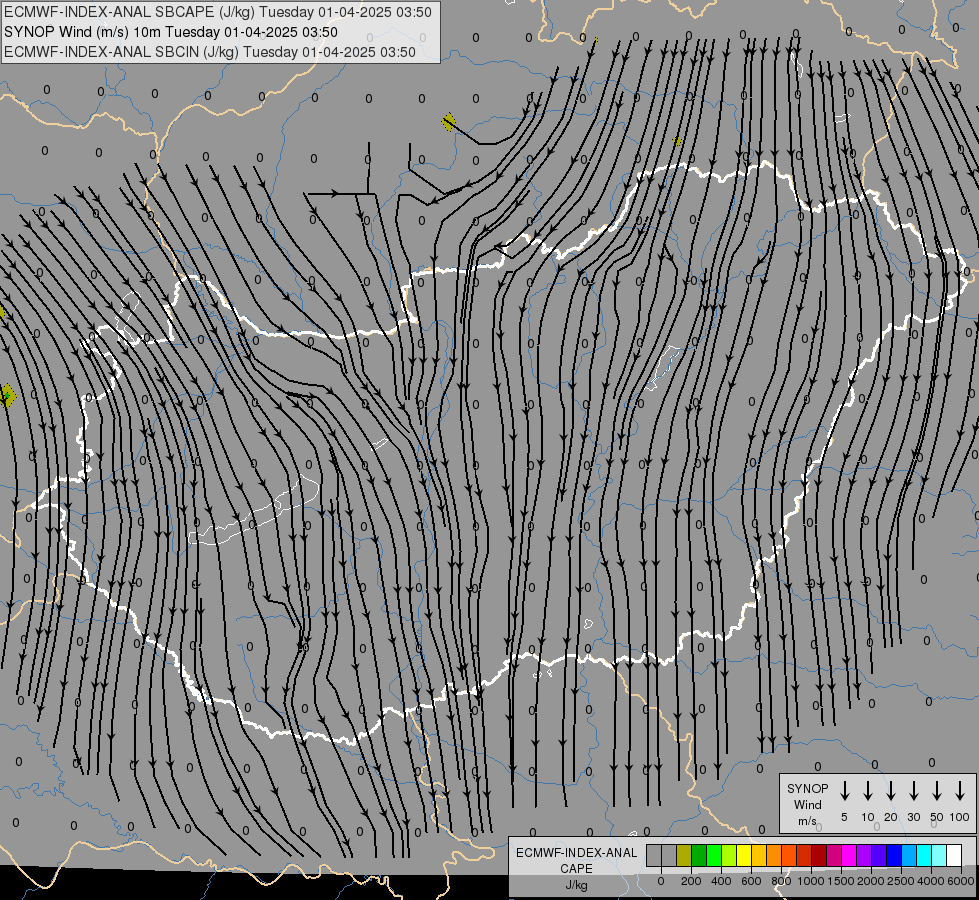Select the dark maroon swatch right of 1000 tick
The width and height of the screenshot is (979, 900).
(819, 855)
